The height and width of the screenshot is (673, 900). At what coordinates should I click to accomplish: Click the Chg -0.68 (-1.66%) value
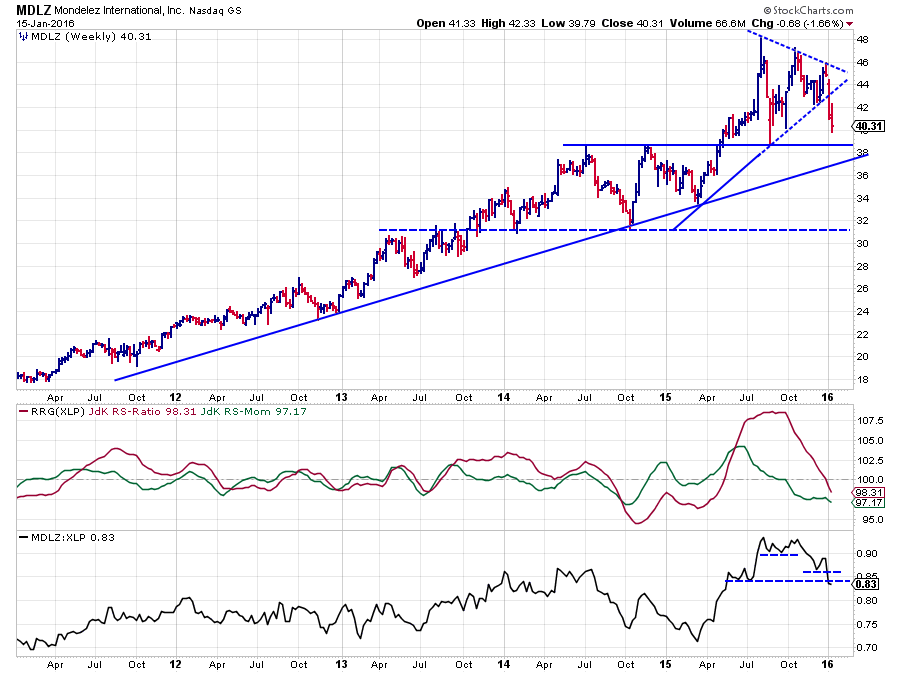click(797, 24)
